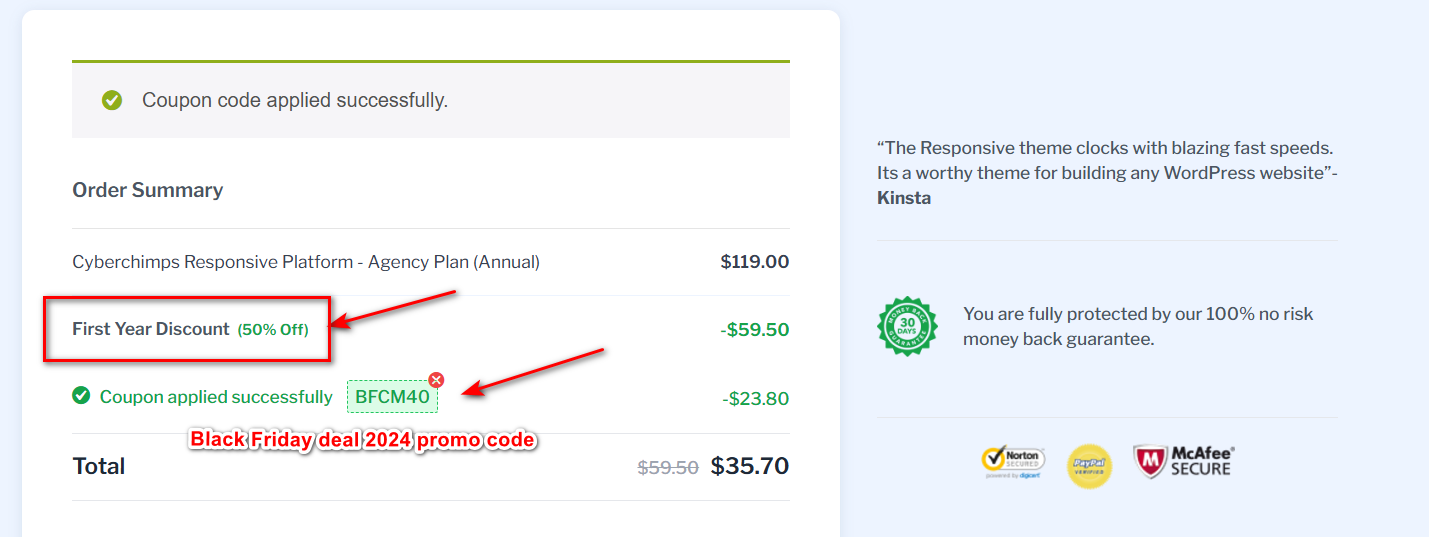Remove the BFCM40 coupon with red X
The height and width of the screenshot is (537, 1429).
point(436,380)
